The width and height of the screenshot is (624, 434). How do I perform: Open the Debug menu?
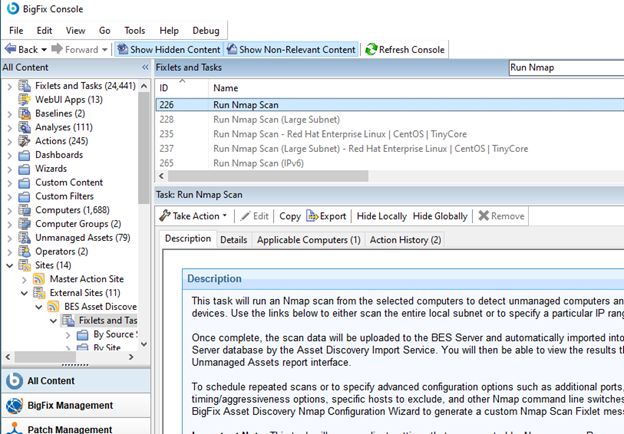(x=205, y=31)
